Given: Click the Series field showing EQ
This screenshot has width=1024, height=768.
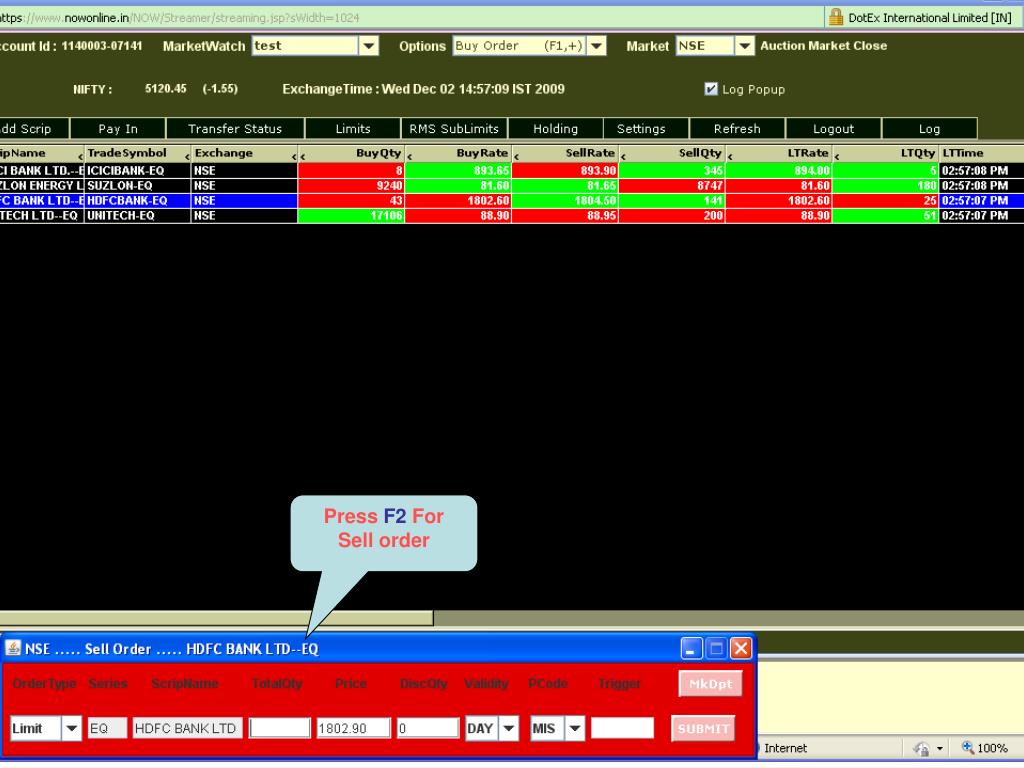Looking at the screenshot, I should coord(107,728).
